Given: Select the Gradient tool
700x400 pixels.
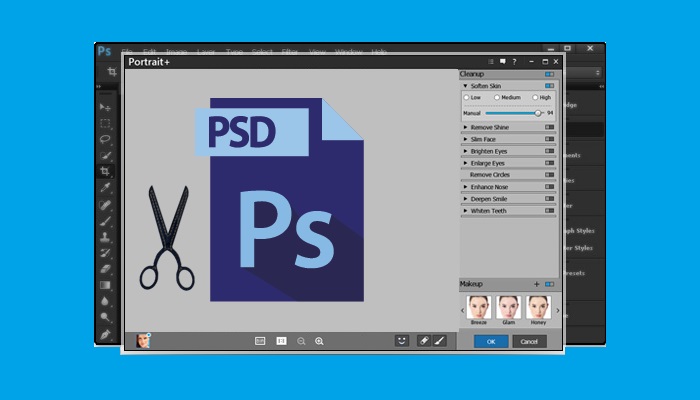Looking at the screenshot, I should (x=105, y=285).
